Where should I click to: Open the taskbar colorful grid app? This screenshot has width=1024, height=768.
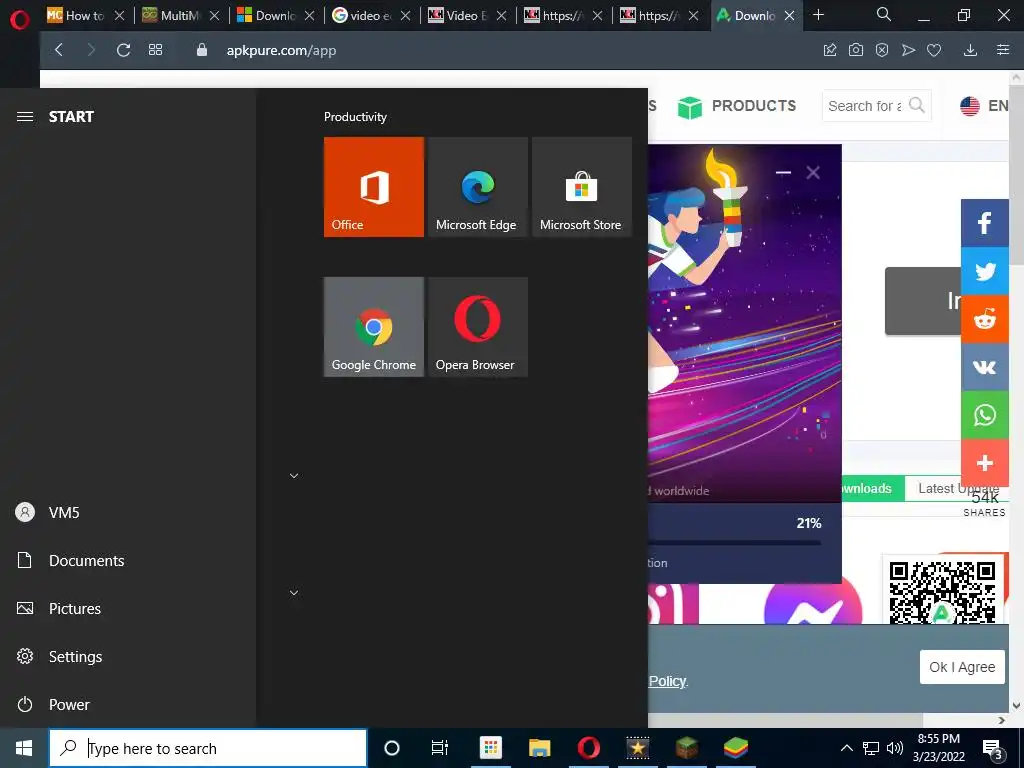point(490,748)
